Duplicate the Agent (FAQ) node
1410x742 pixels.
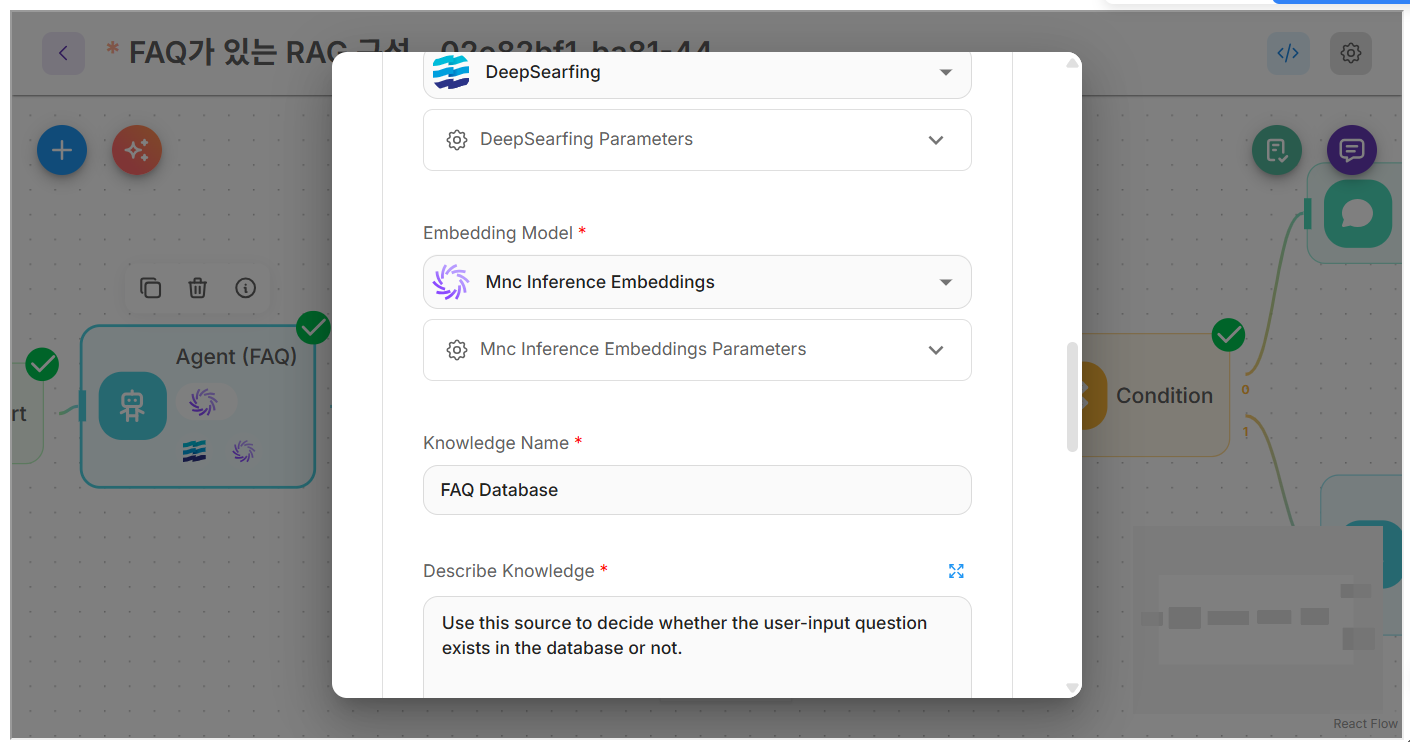click(150, 288)
